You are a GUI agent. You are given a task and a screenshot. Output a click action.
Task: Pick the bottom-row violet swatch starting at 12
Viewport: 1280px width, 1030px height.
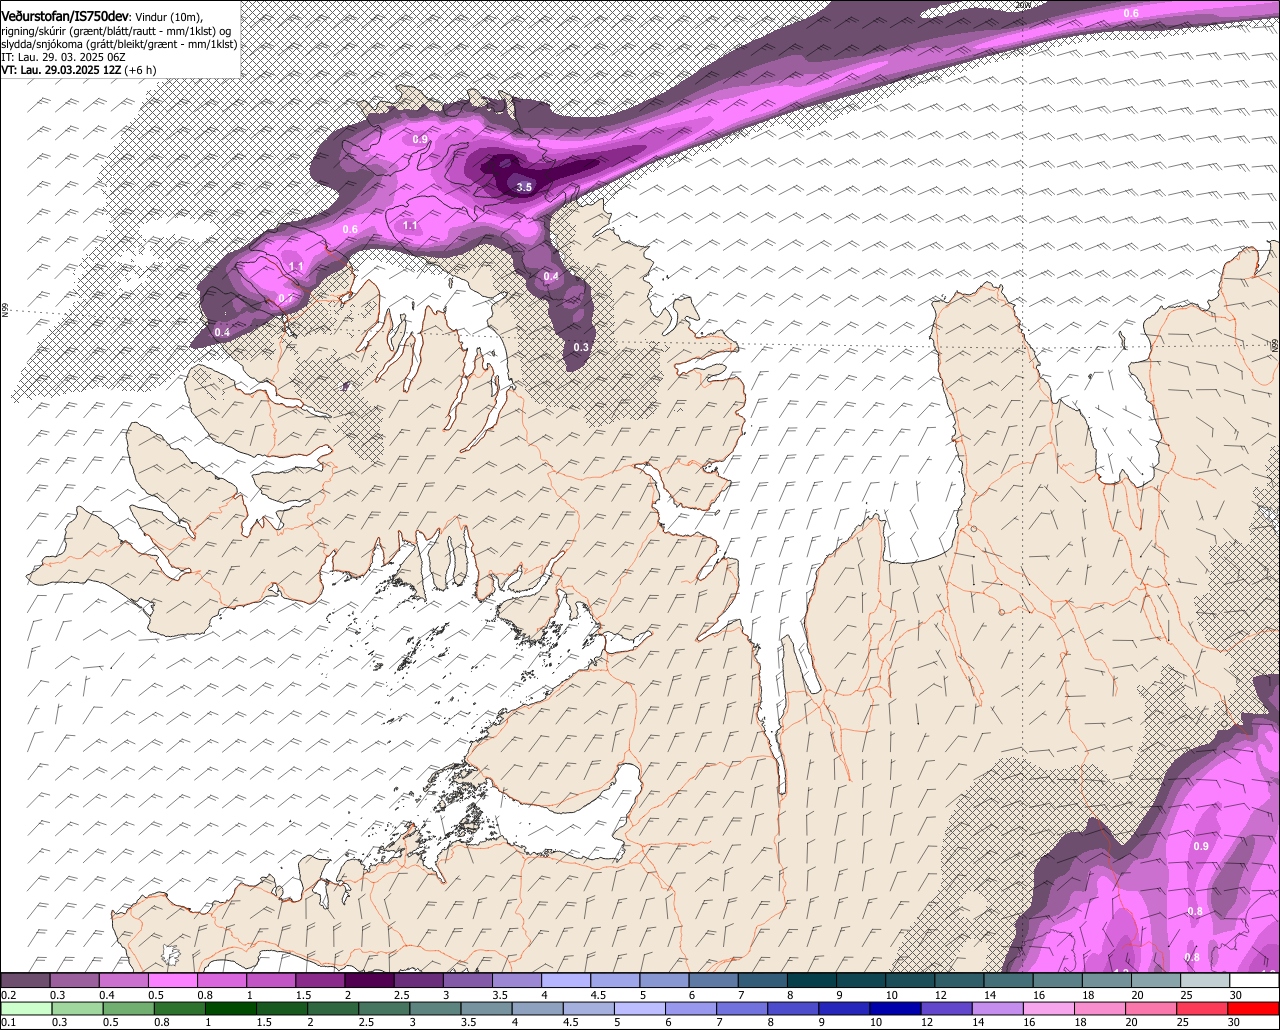tap(947, 1009)
